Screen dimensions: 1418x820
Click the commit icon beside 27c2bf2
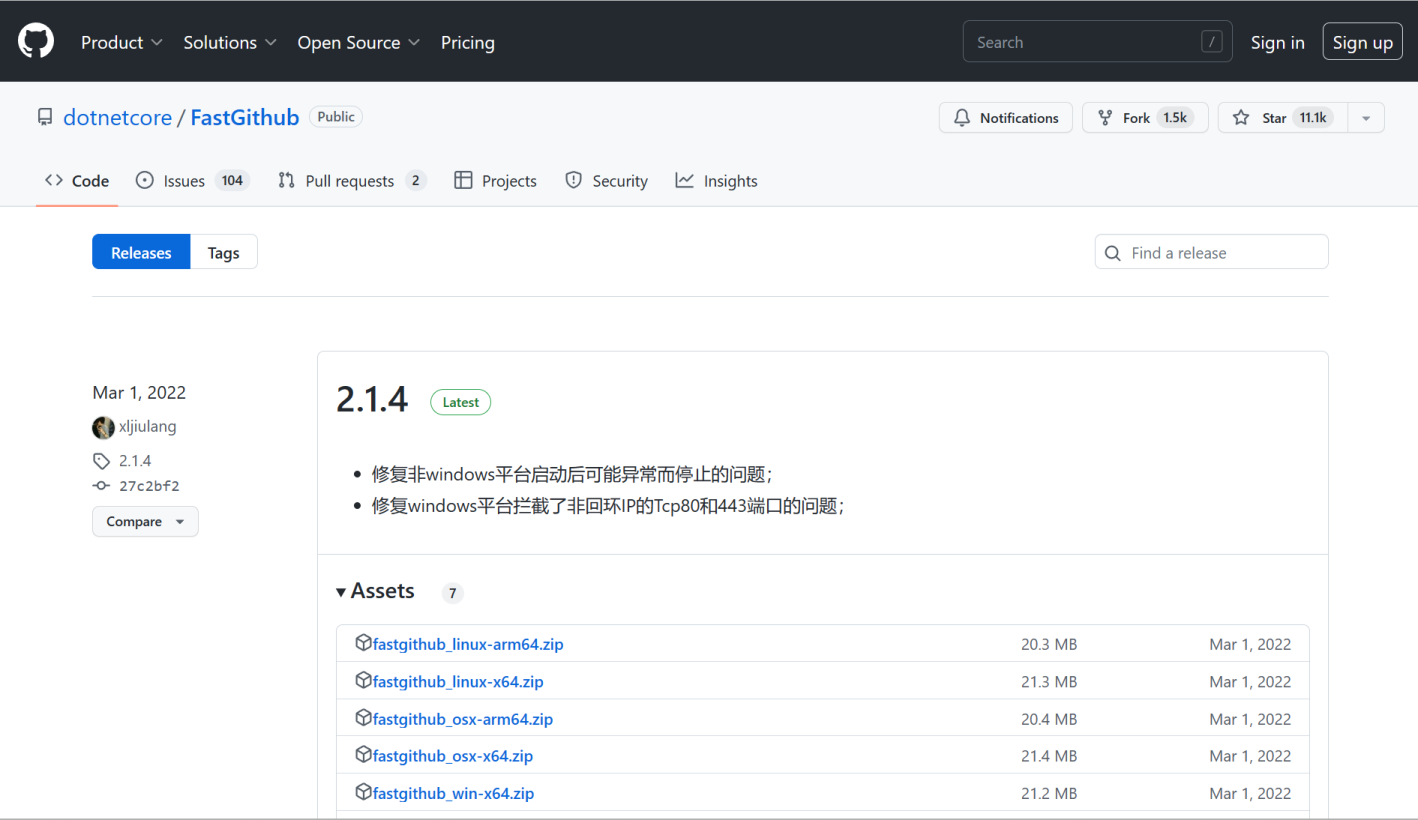pyautogui.click(x=101, y=485)
